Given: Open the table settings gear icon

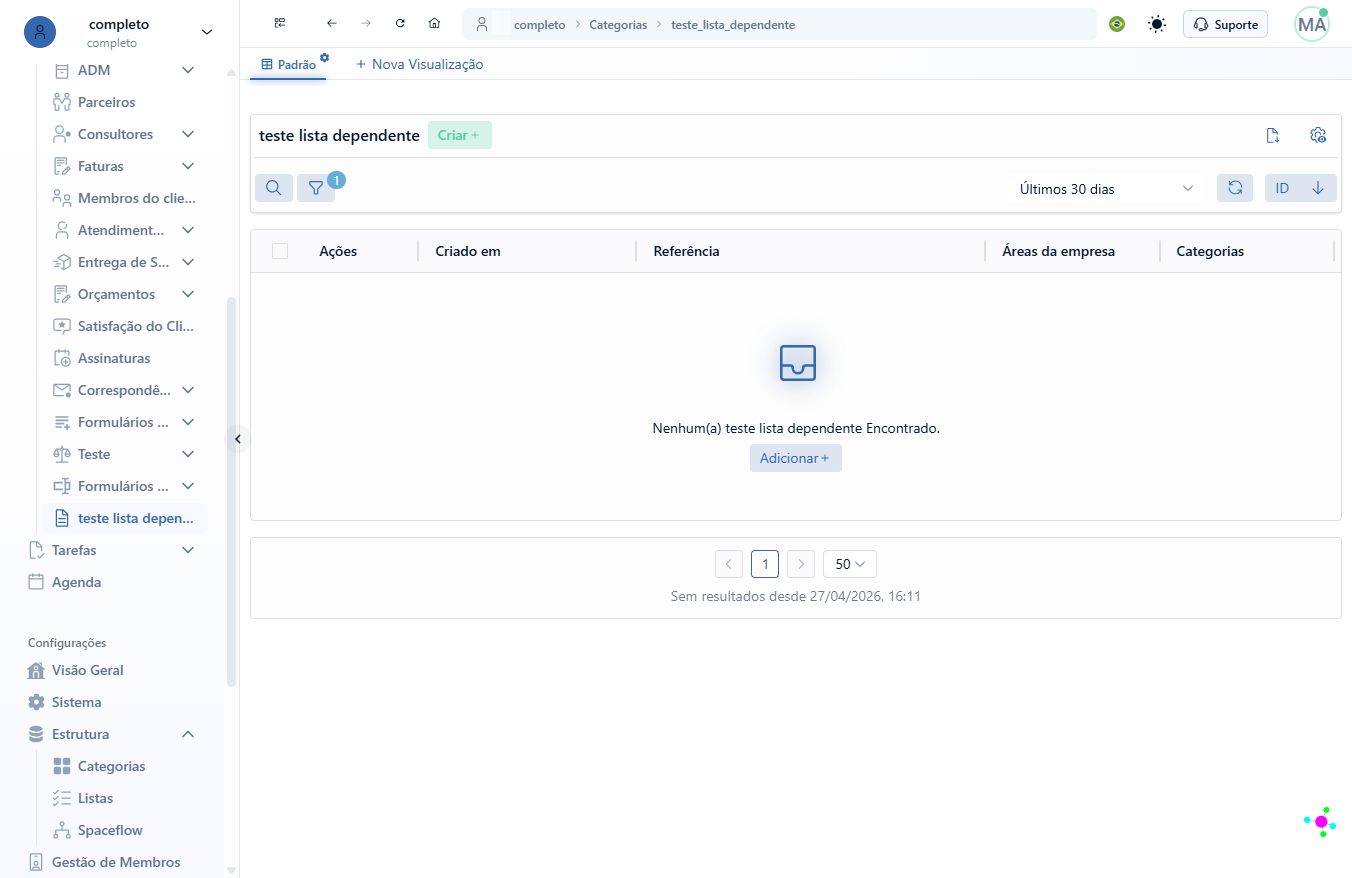Looking at the screenshot, I should coord(1318,135).
